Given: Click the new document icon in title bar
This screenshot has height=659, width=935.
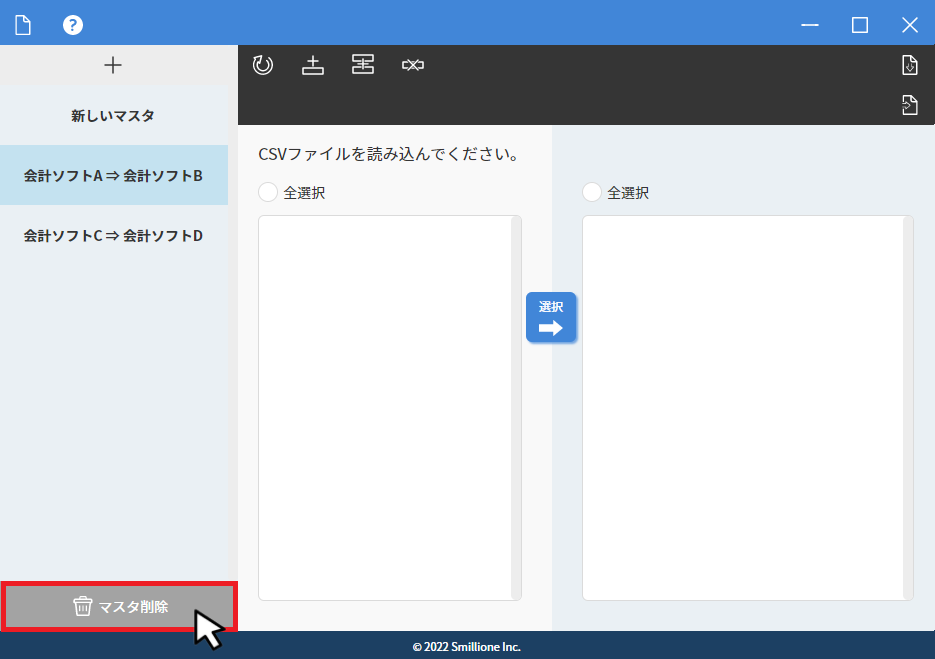Looking at the screenshot, I should point(23,25).
